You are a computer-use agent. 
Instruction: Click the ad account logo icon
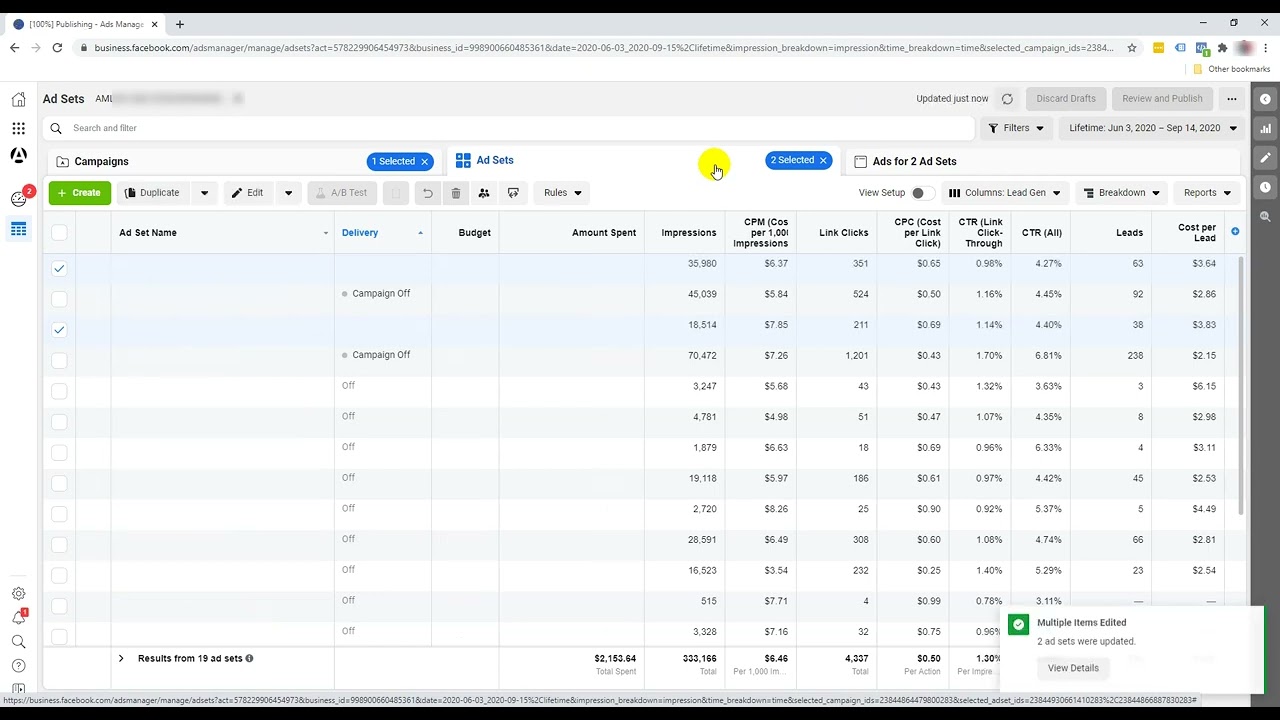[18, 156]
